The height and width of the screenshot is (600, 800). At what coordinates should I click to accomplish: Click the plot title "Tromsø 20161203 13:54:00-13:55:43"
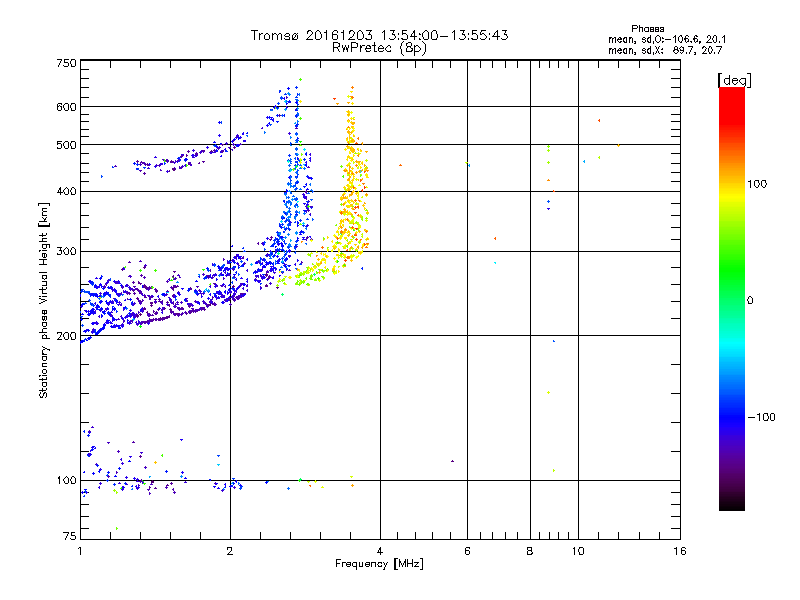coord(379,35)
